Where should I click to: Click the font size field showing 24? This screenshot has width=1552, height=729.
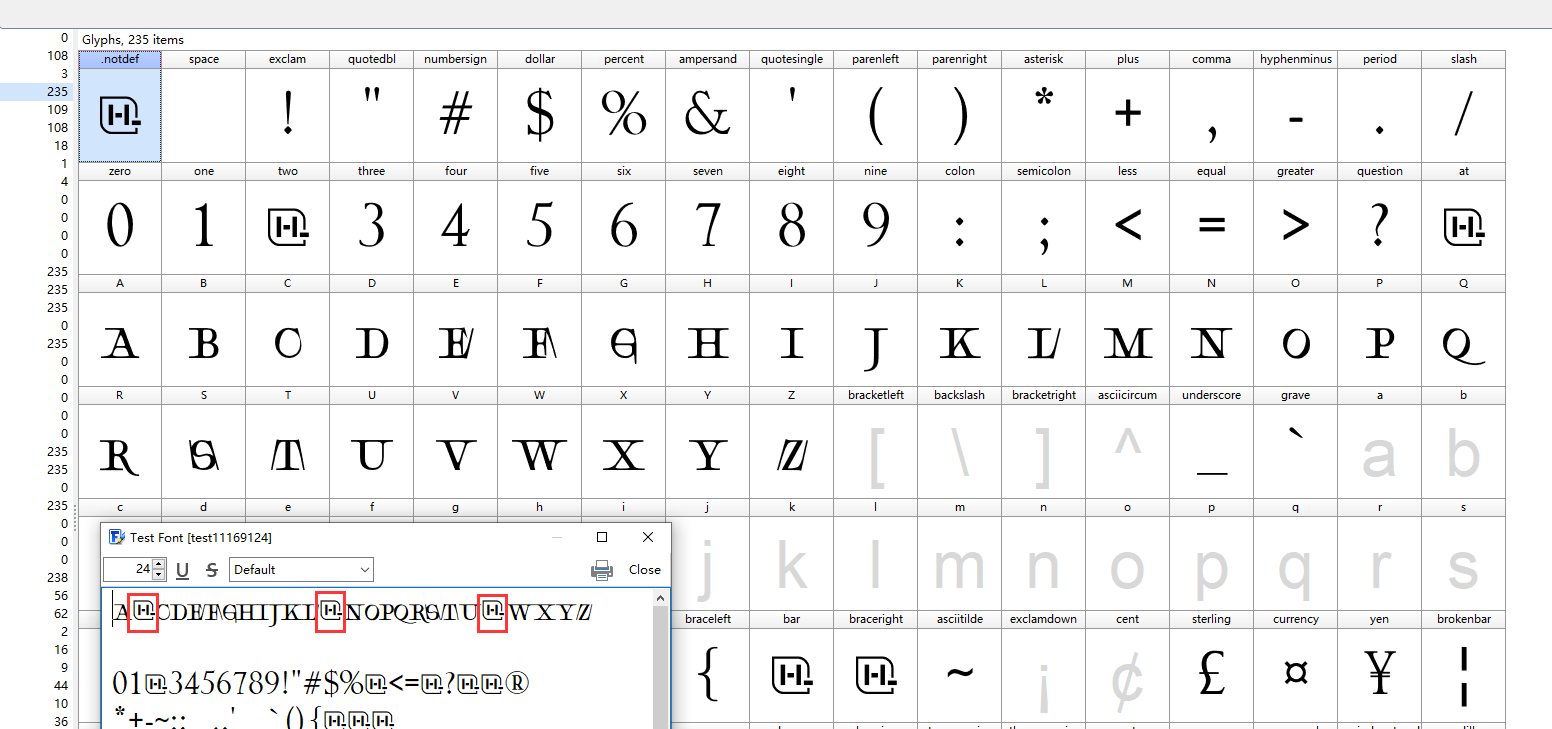pos(128,570)
